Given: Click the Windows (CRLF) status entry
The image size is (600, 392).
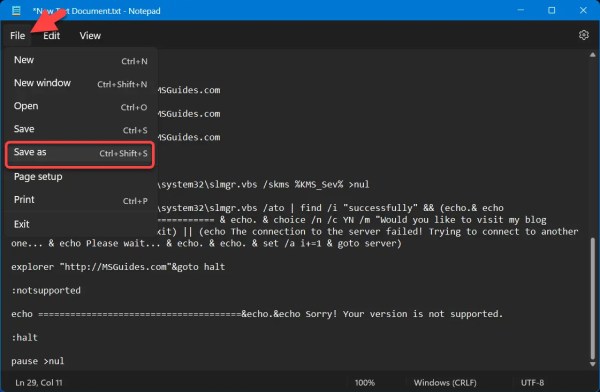Looking at the screenshot, I should coord(445,382).
